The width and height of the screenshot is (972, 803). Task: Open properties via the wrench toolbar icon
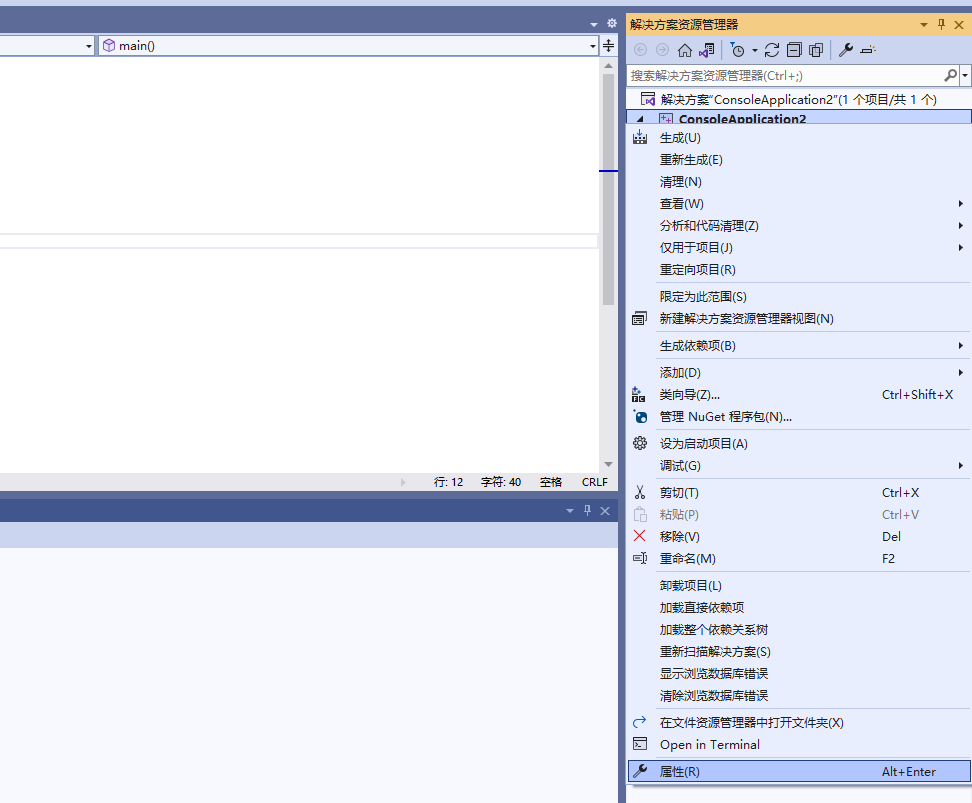click(x=846, y=50)
